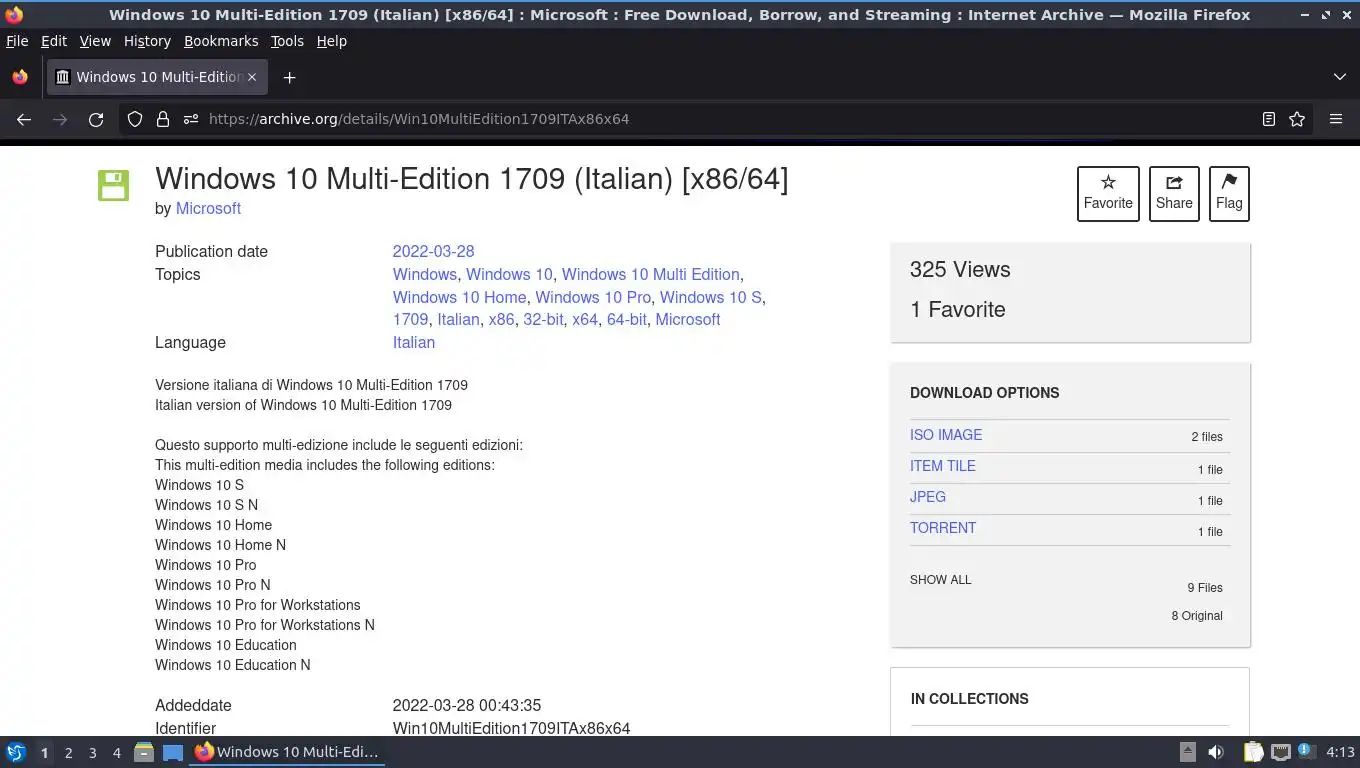Open the desktop start menu icon in taskbar

click(x=16, y=752)
